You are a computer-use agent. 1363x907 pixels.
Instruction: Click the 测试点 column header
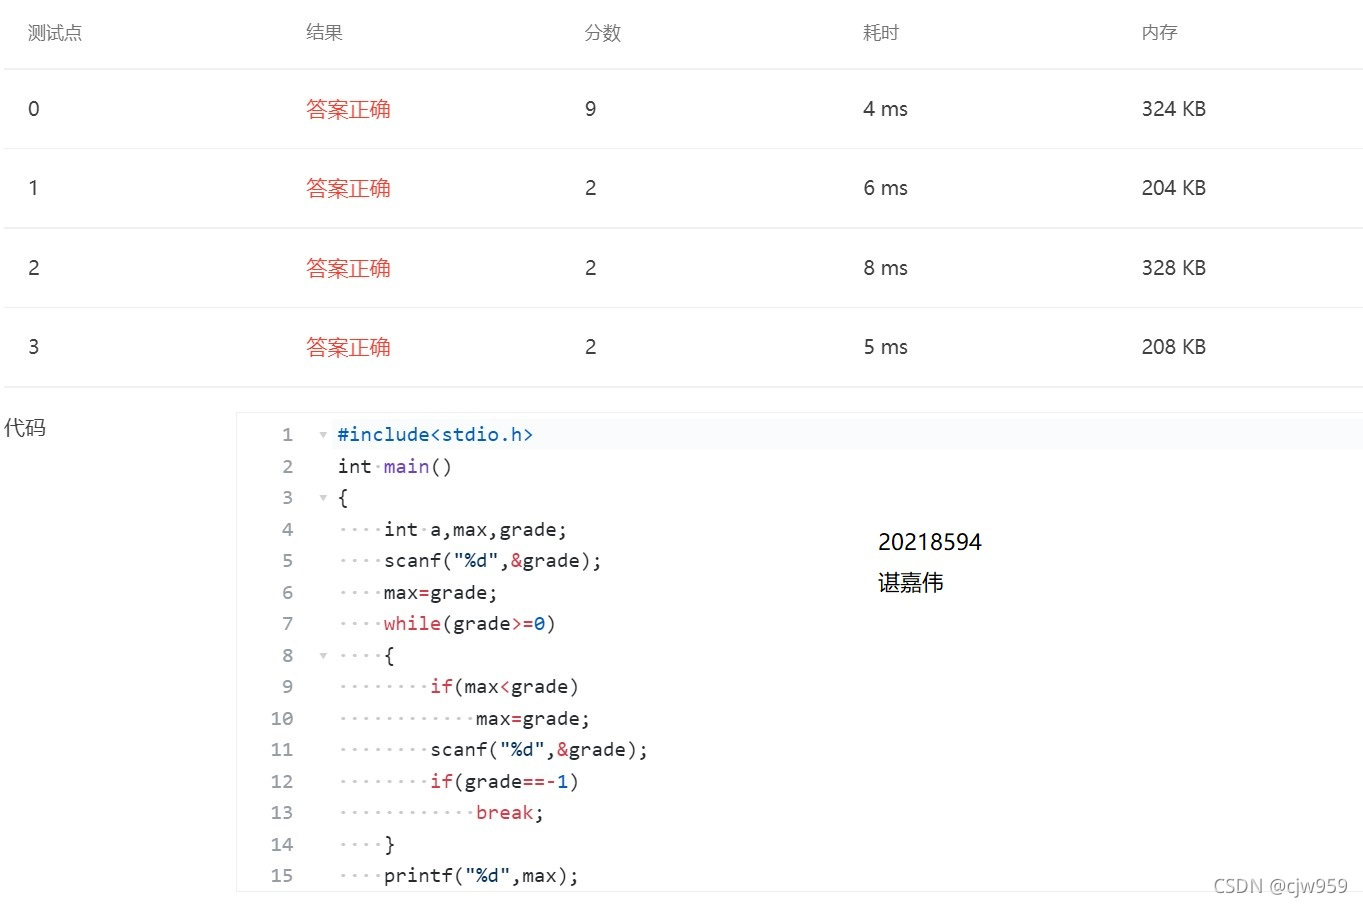pos(55,33)
